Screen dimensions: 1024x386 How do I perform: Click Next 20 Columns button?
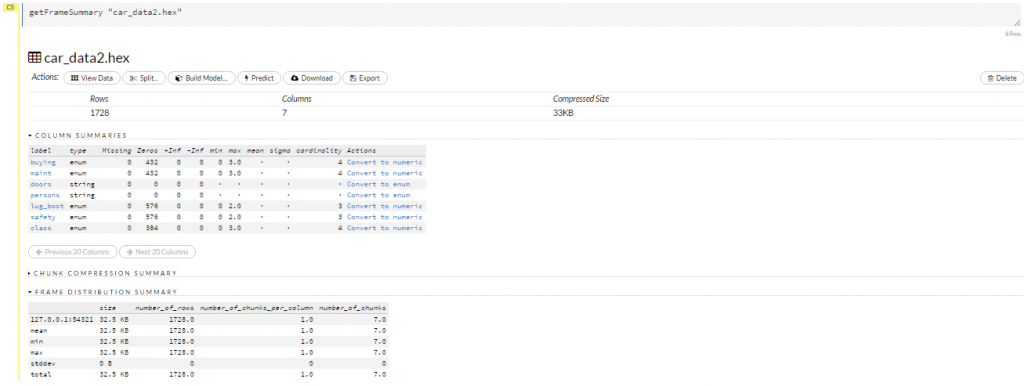(x=157, y=251)
